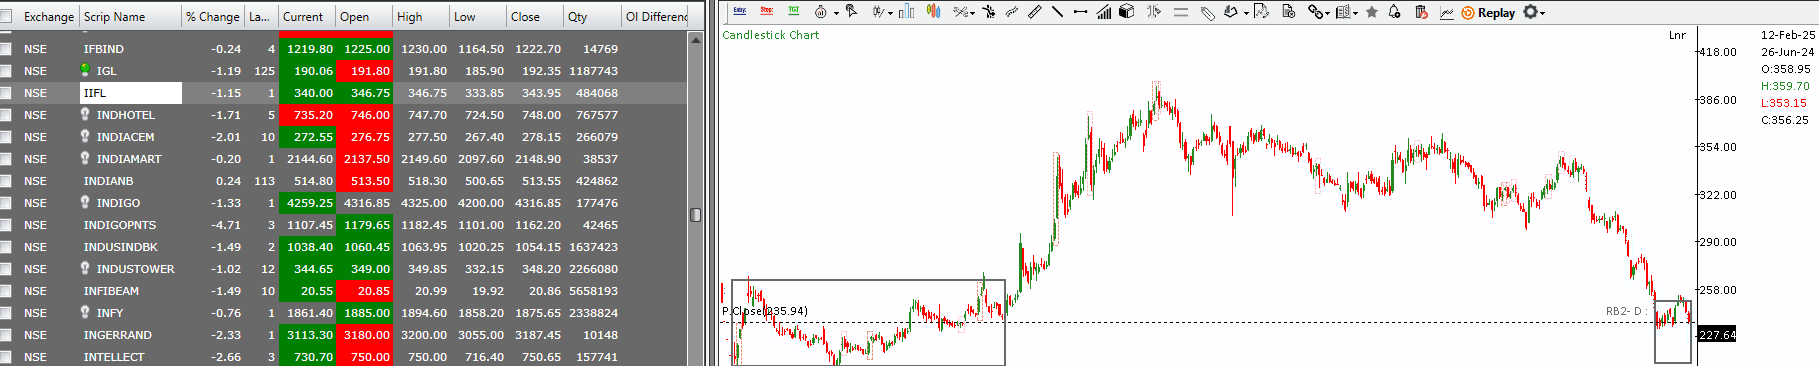Select the INDIAMART scrip name
Viewport: 1819px width, 366px height.
(x=129, y=159)
